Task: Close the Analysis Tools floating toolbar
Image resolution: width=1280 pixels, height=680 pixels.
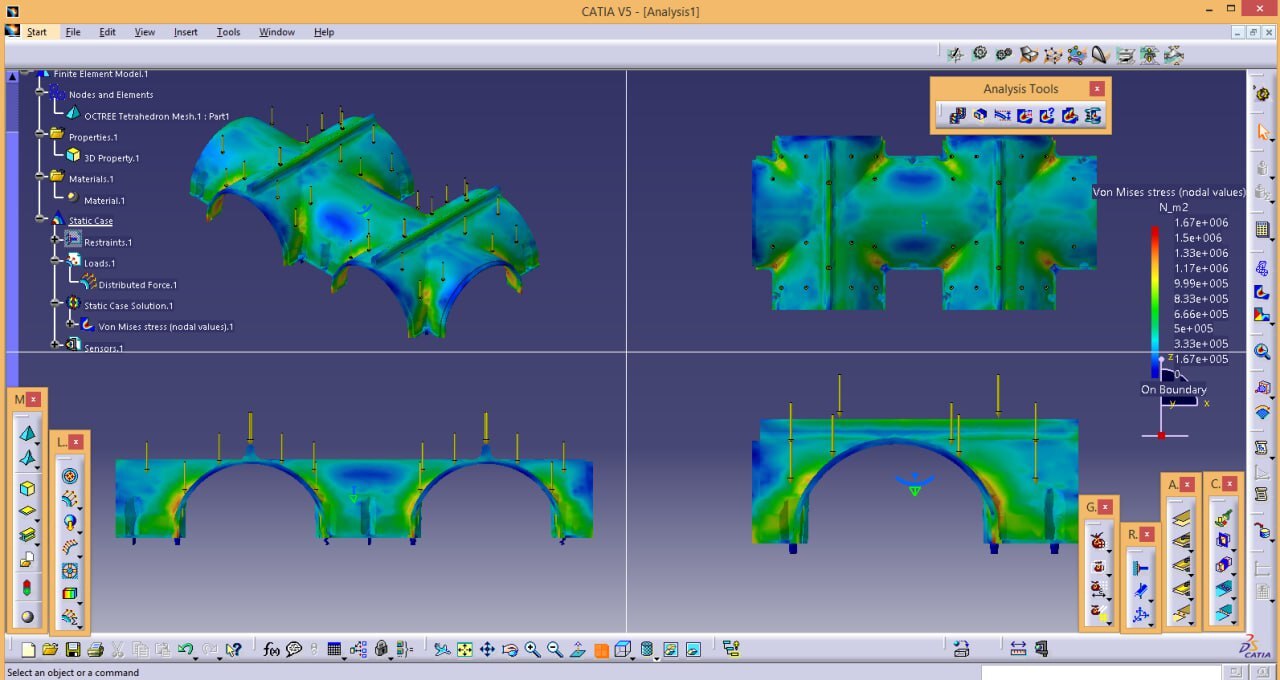Action: click(x=1097, y=89)
